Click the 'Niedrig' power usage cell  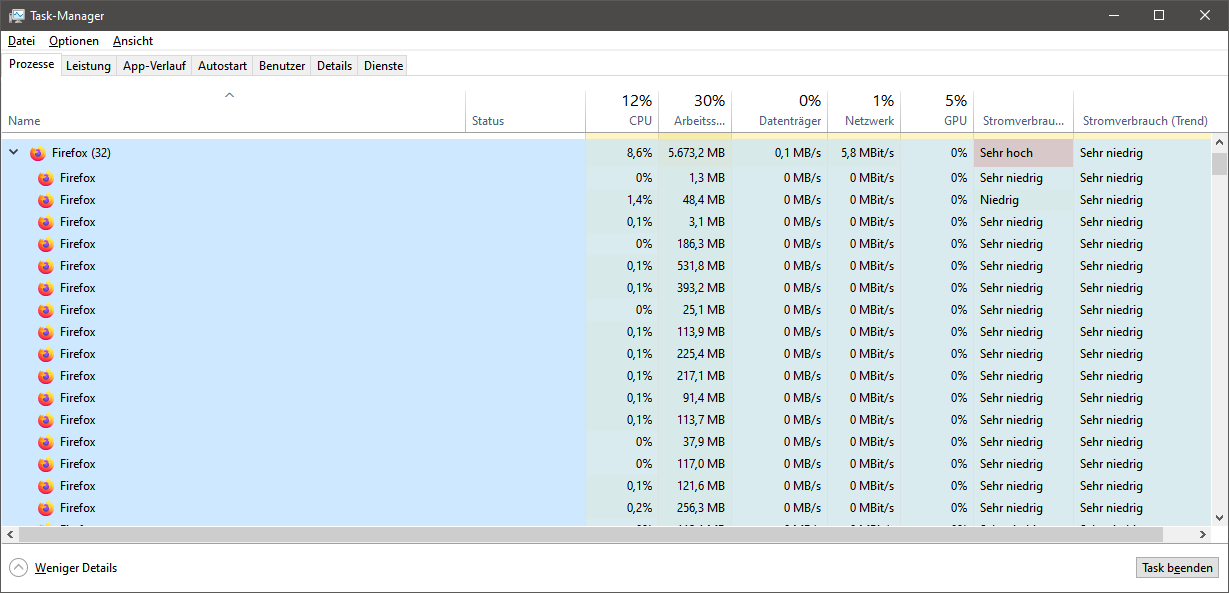point(1023,200)
